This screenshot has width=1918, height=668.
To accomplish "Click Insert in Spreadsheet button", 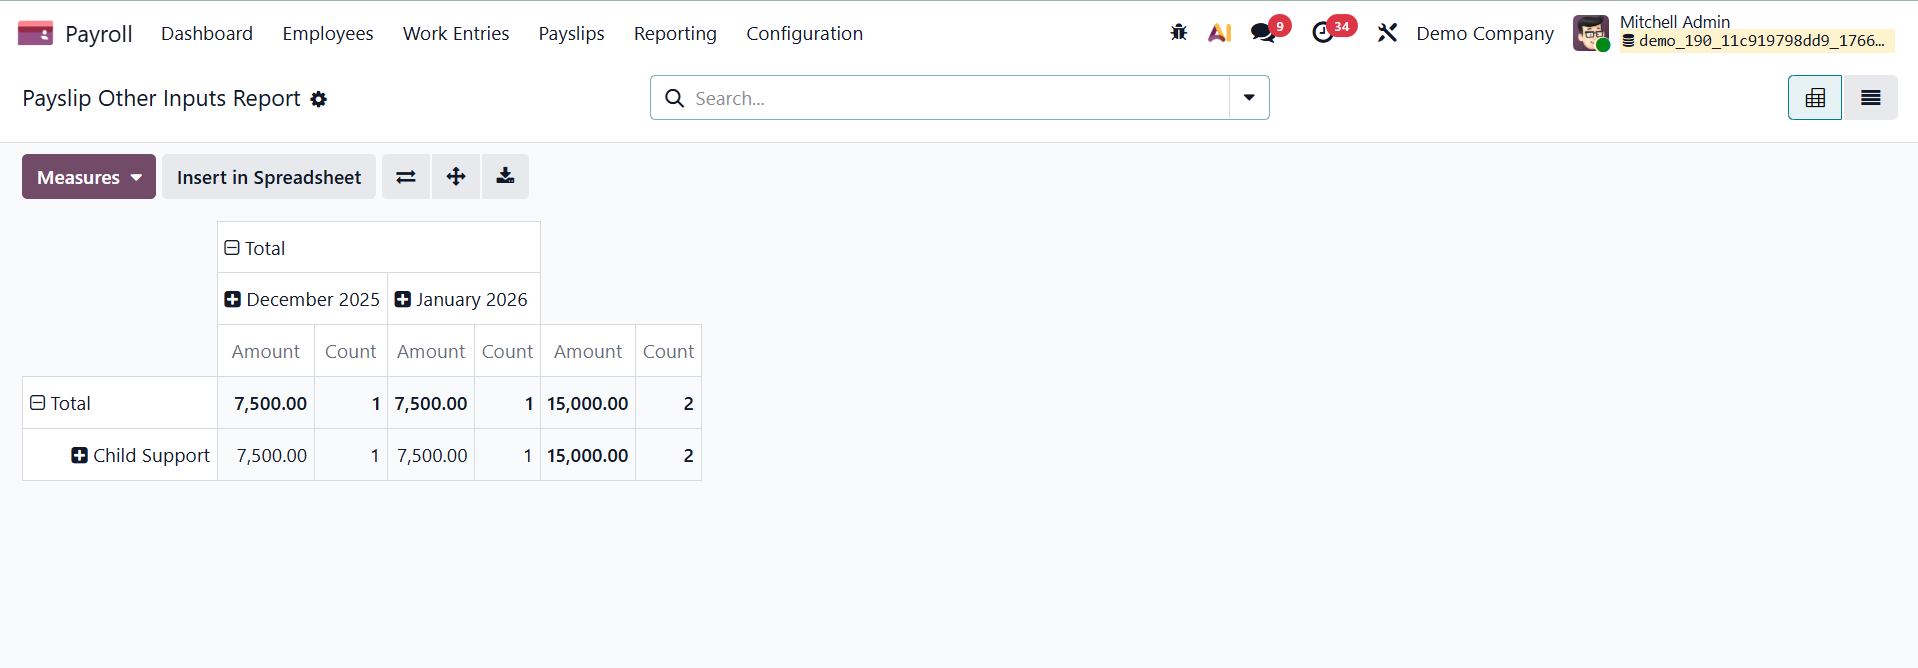I will [x=269, y=177].
